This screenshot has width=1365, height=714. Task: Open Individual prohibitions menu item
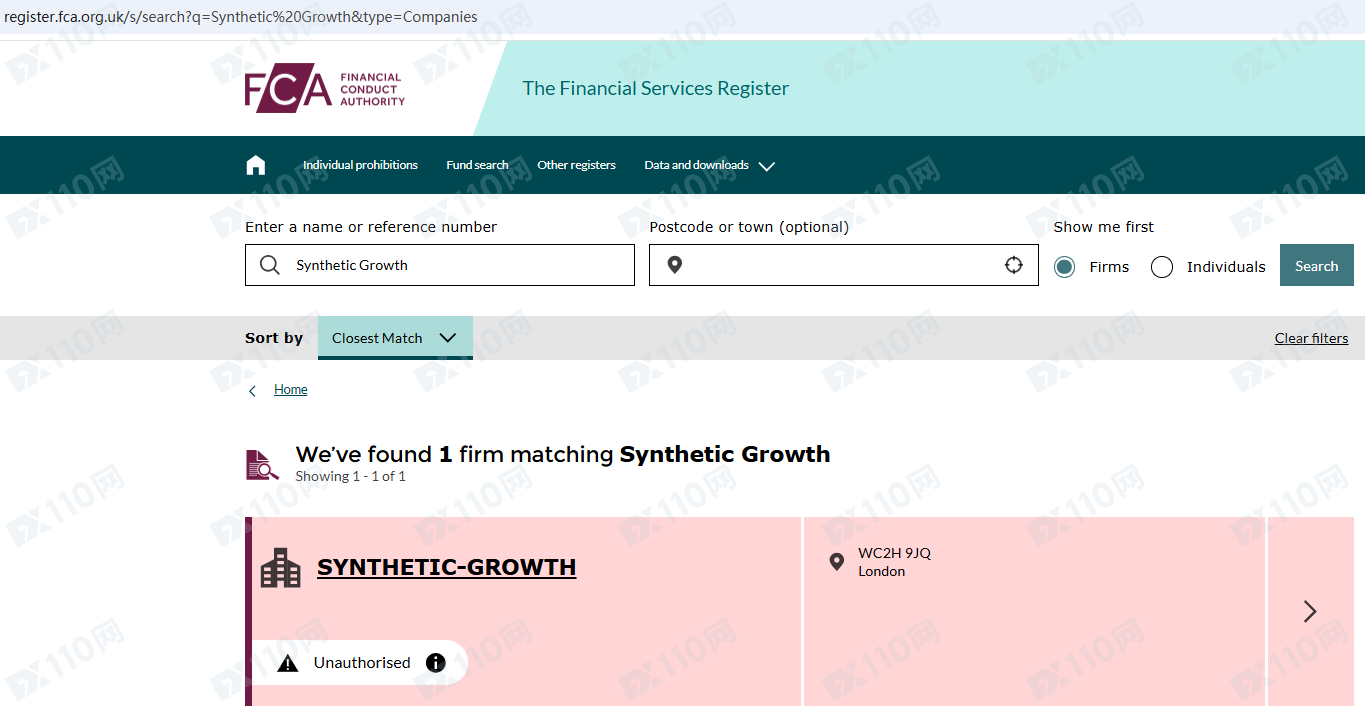[360, 165]
